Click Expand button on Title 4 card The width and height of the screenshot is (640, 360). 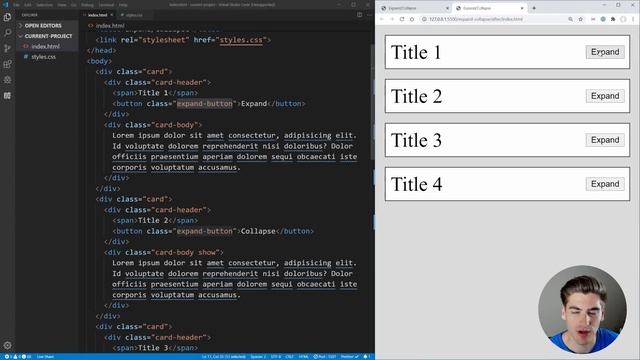[x=605, y=184]
